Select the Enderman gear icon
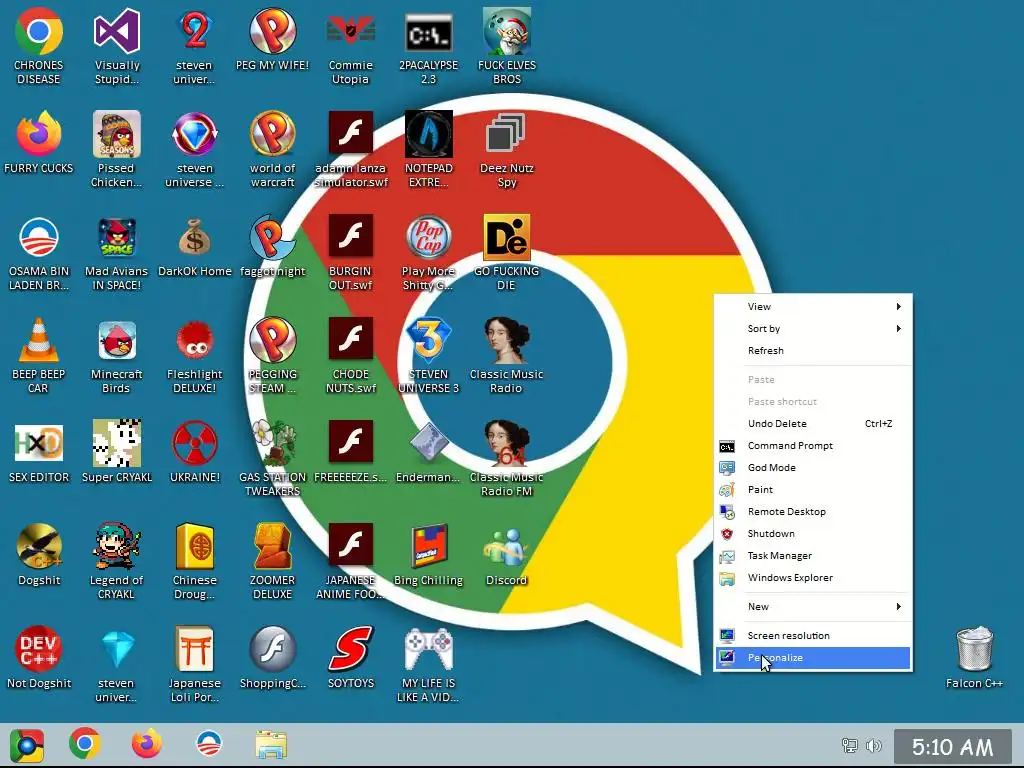 tap(428, 443)
